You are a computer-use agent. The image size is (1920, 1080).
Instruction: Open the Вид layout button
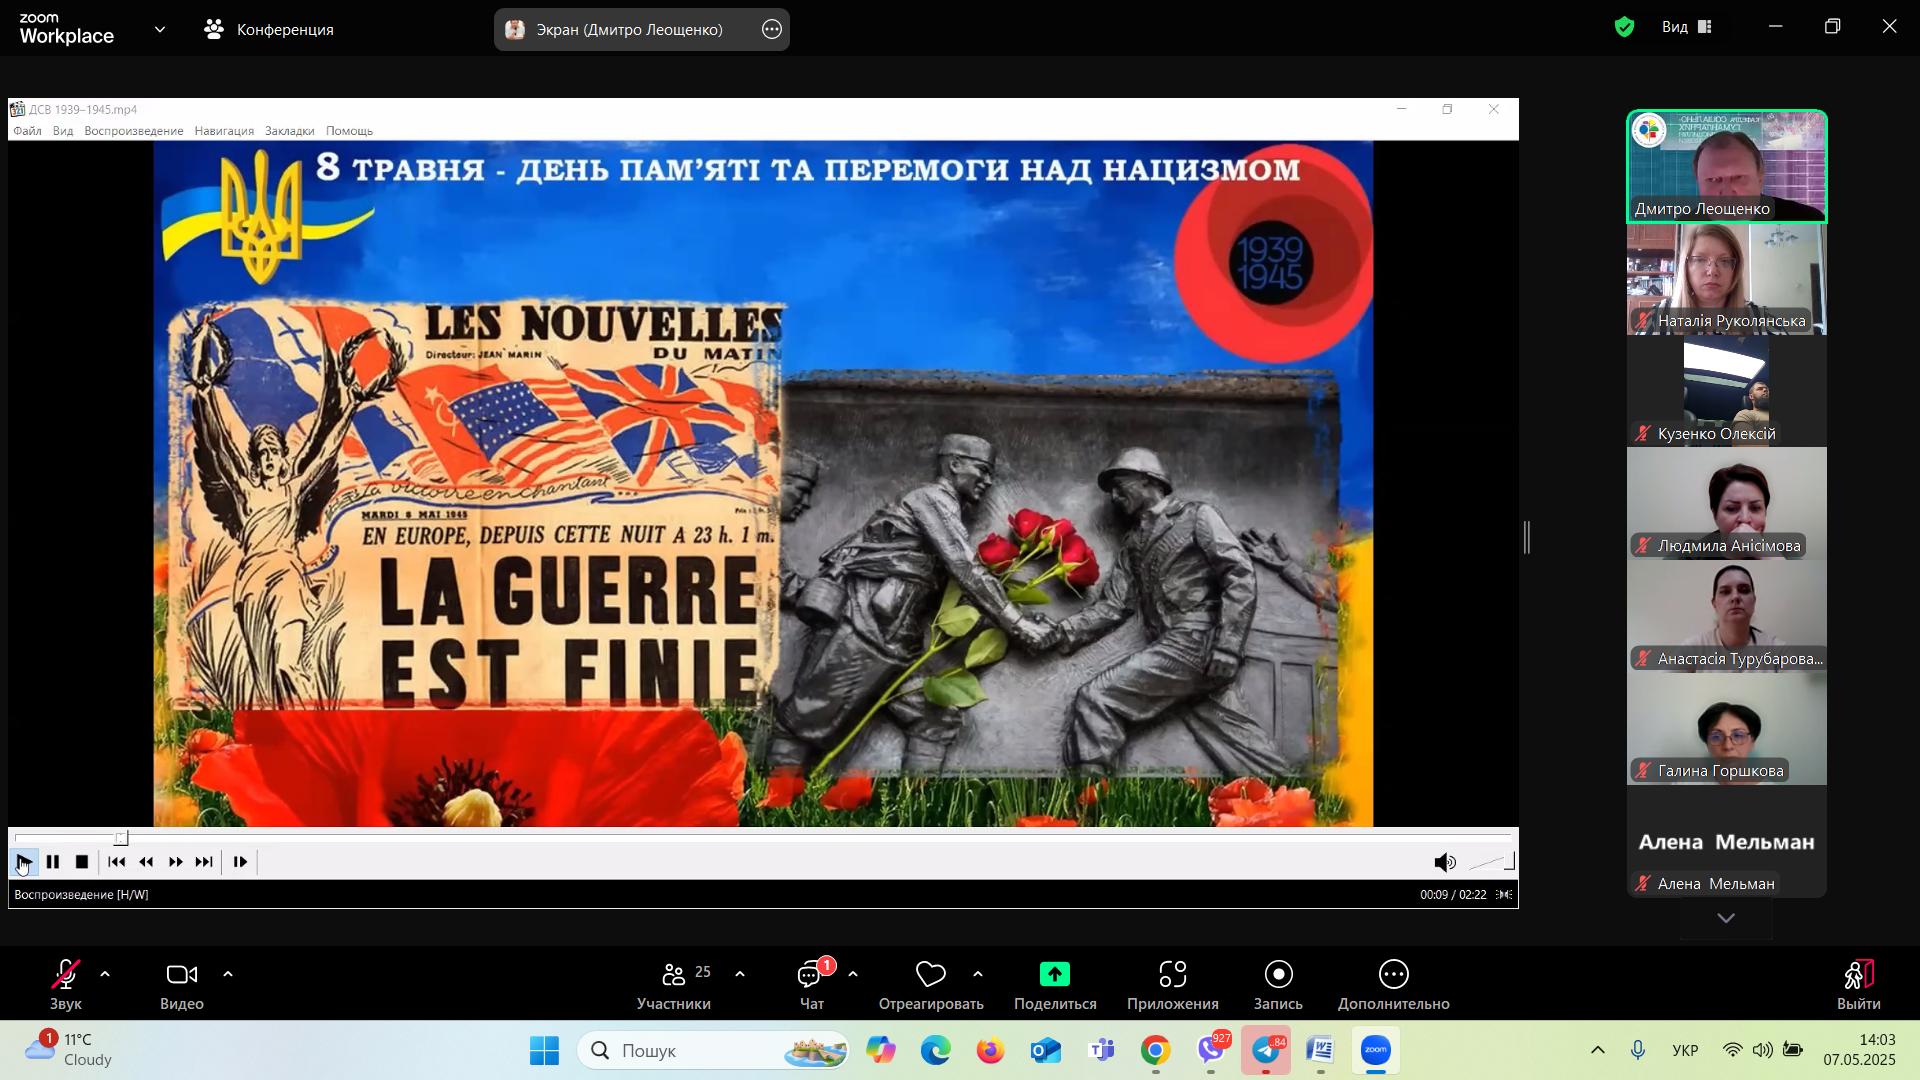pos(1687,27)
